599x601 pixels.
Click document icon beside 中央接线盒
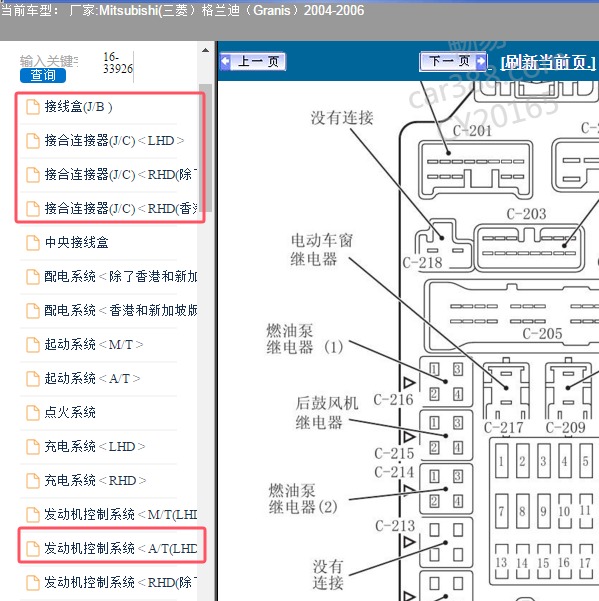33,243
